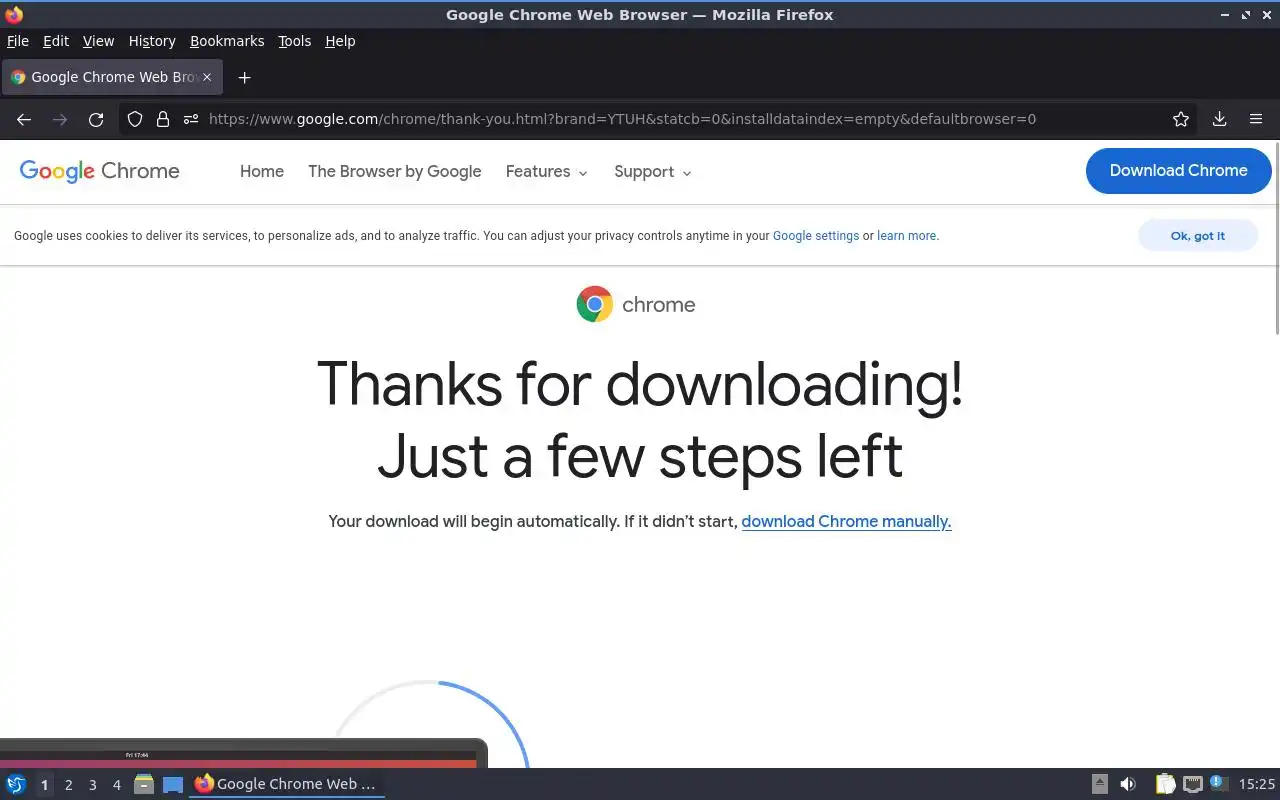Switch to workspace 1
1280x800 pixels.
point(44,785)
